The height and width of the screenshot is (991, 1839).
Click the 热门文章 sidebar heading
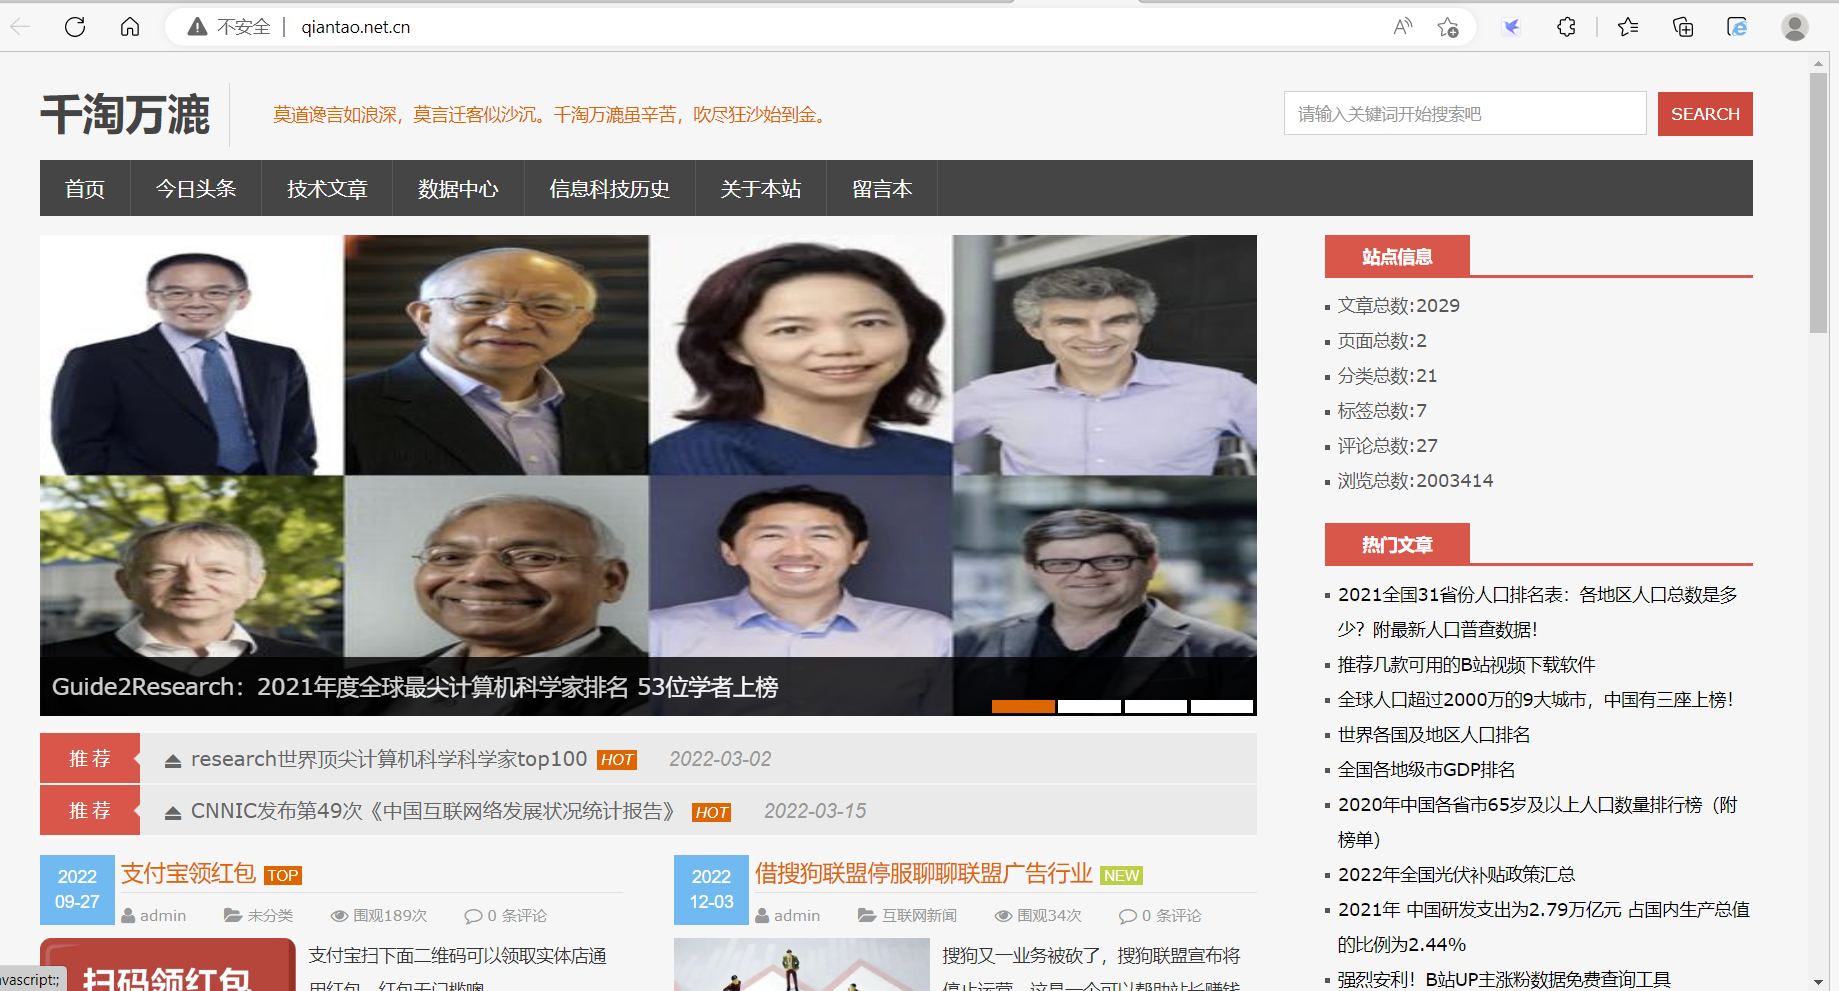[1397, 544]
